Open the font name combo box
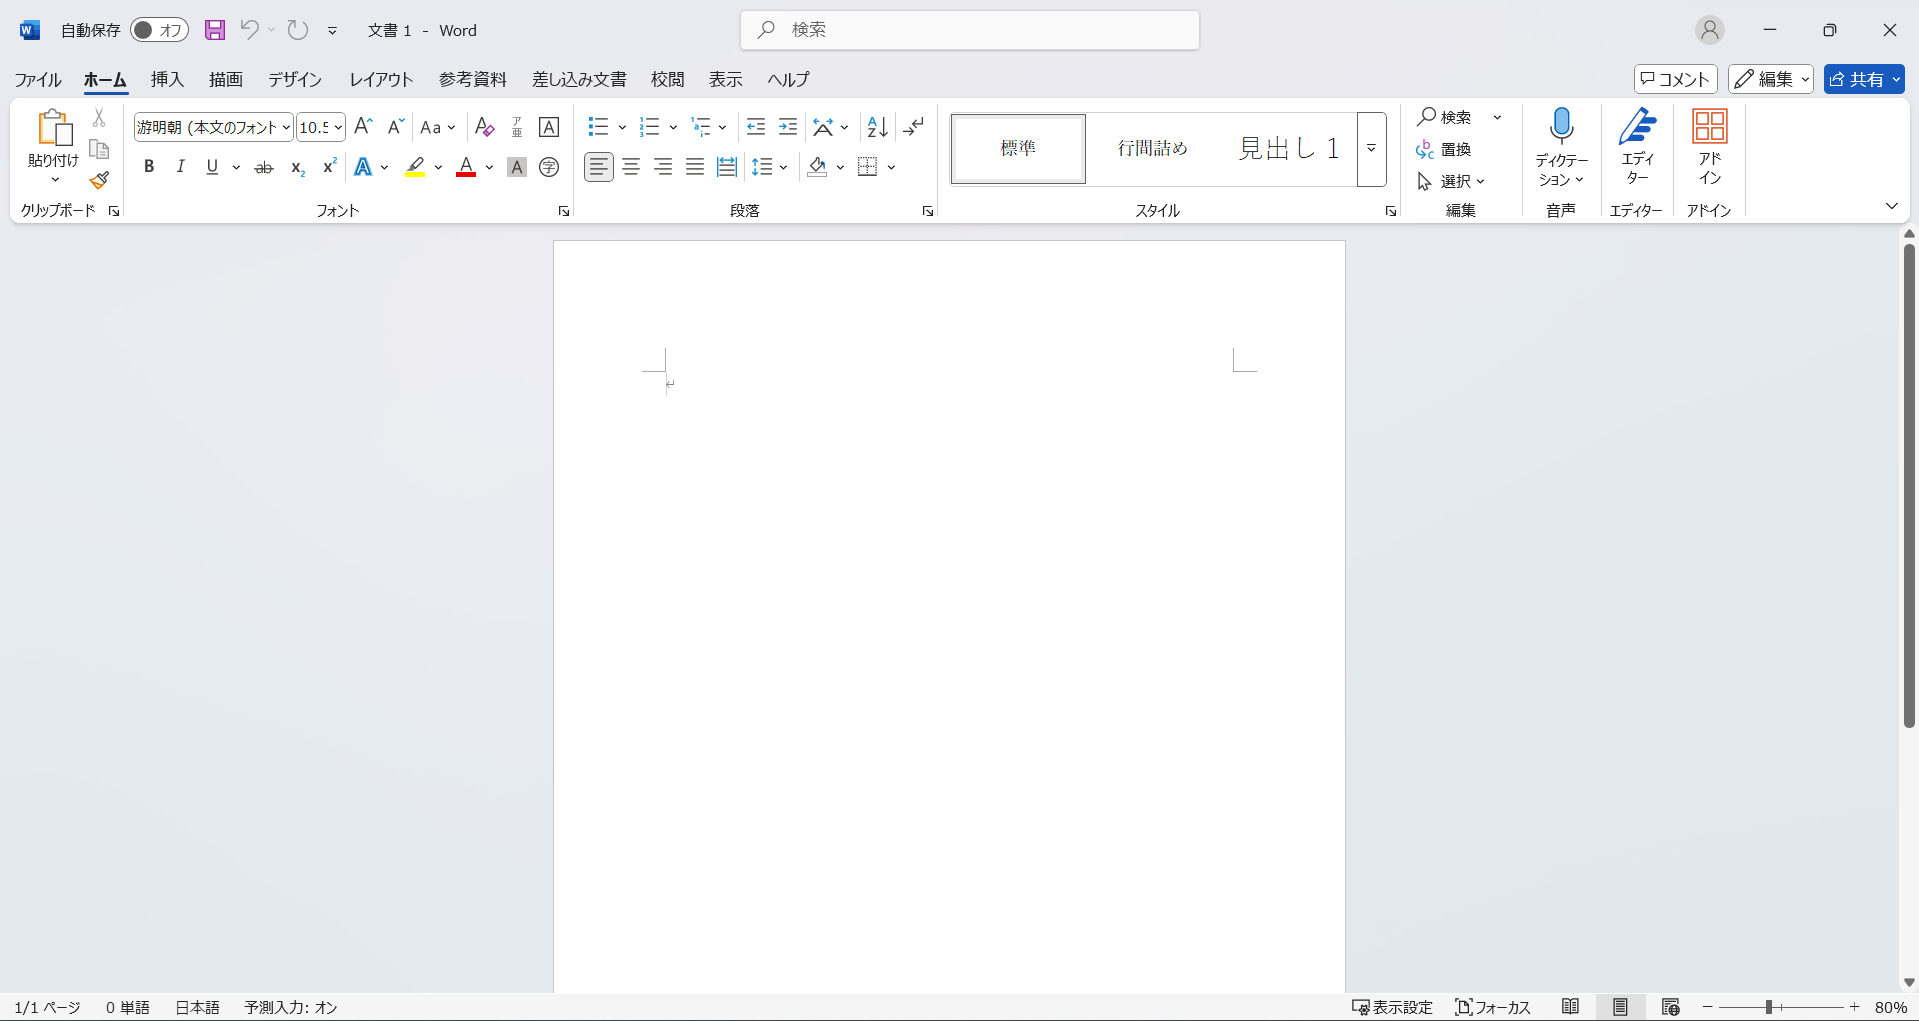The width and height of the screenshot is (1919, 1021). [x=214, y=127]
